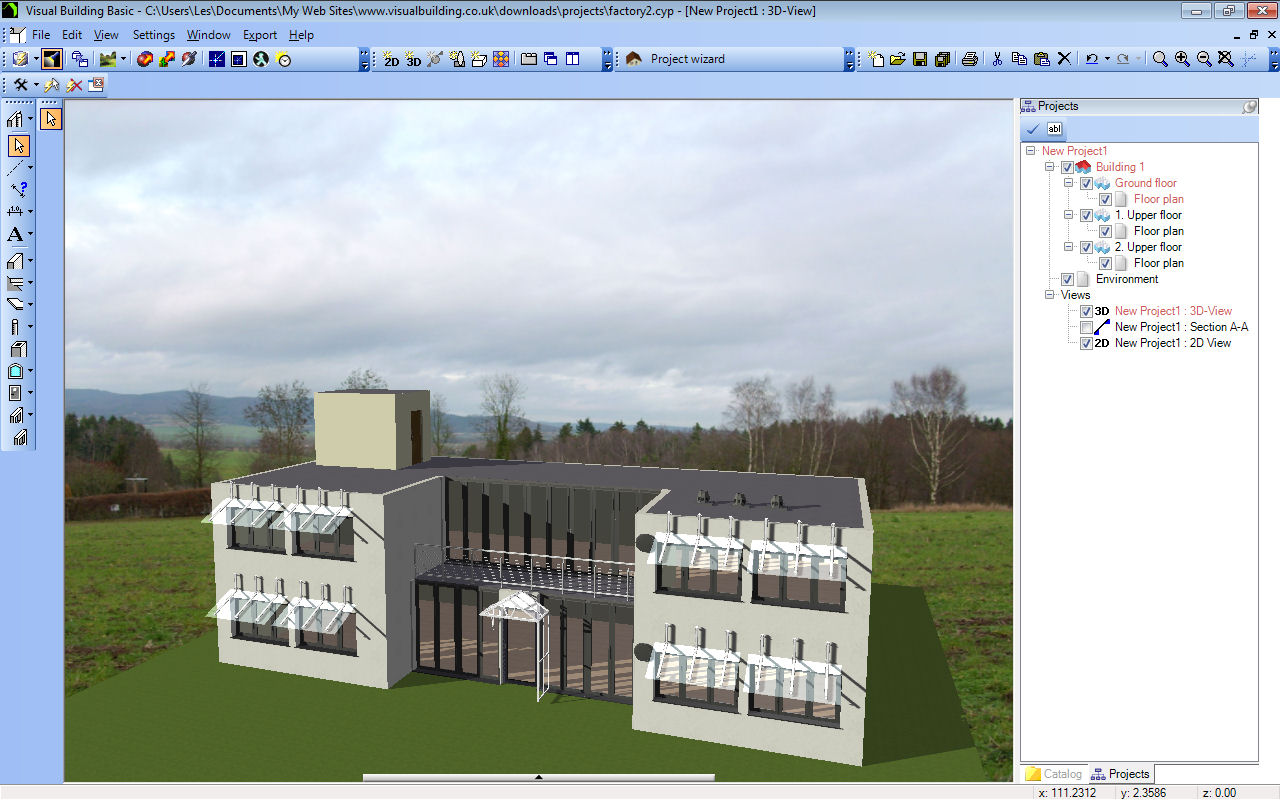Click the Save All multiple disks icon
1280x800 pixels.
[x=942, y=60]
